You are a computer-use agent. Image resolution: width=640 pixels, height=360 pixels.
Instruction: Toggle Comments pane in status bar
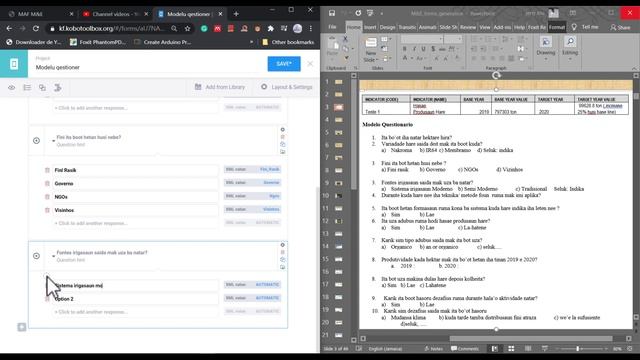tap(464, 349)
